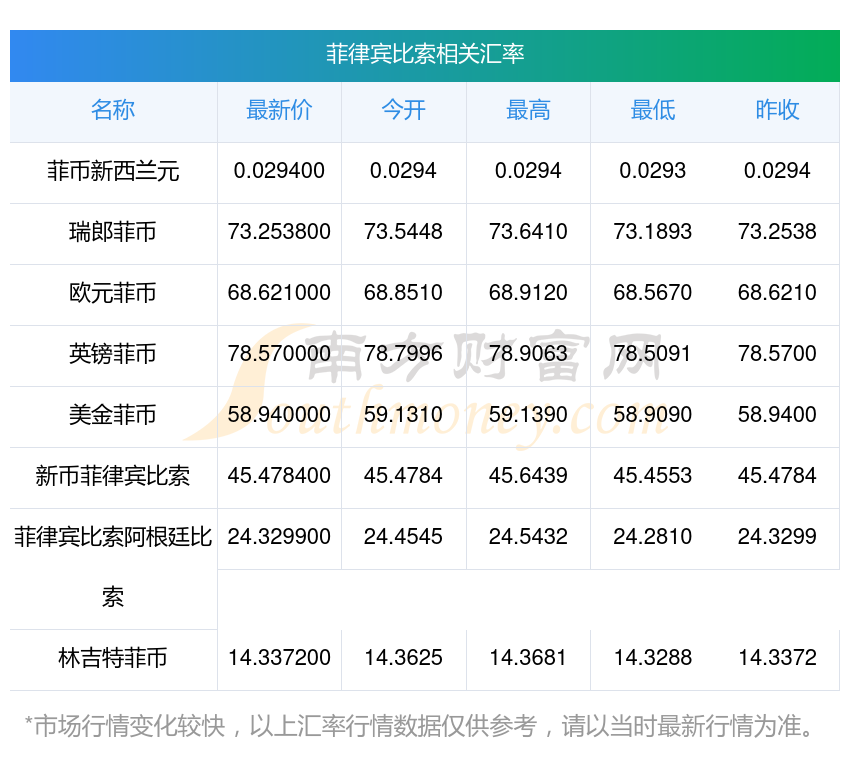The image size is (850, 757).
Task: Select the 最低 column header
Action: click(x=652, y=110)
